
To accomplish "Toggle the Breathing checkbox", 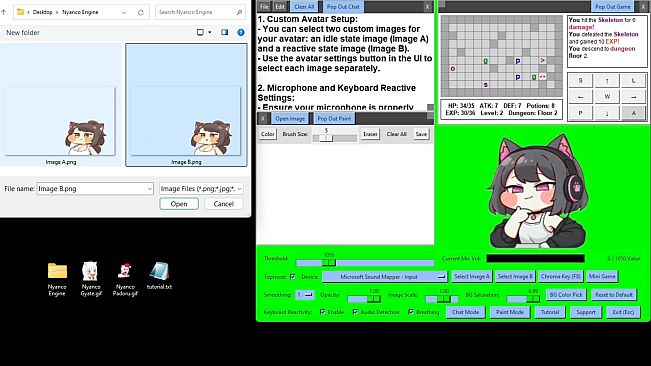I will pyautogui.click(x=411, y=312).
